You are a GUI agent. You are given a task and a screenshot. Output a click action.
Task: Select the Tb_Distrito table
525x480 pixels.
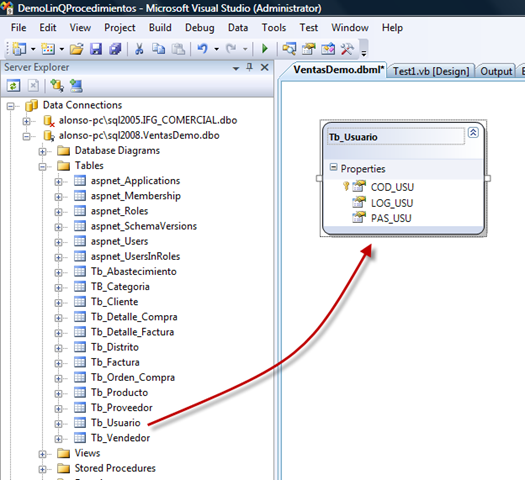[x=115, y=347]
